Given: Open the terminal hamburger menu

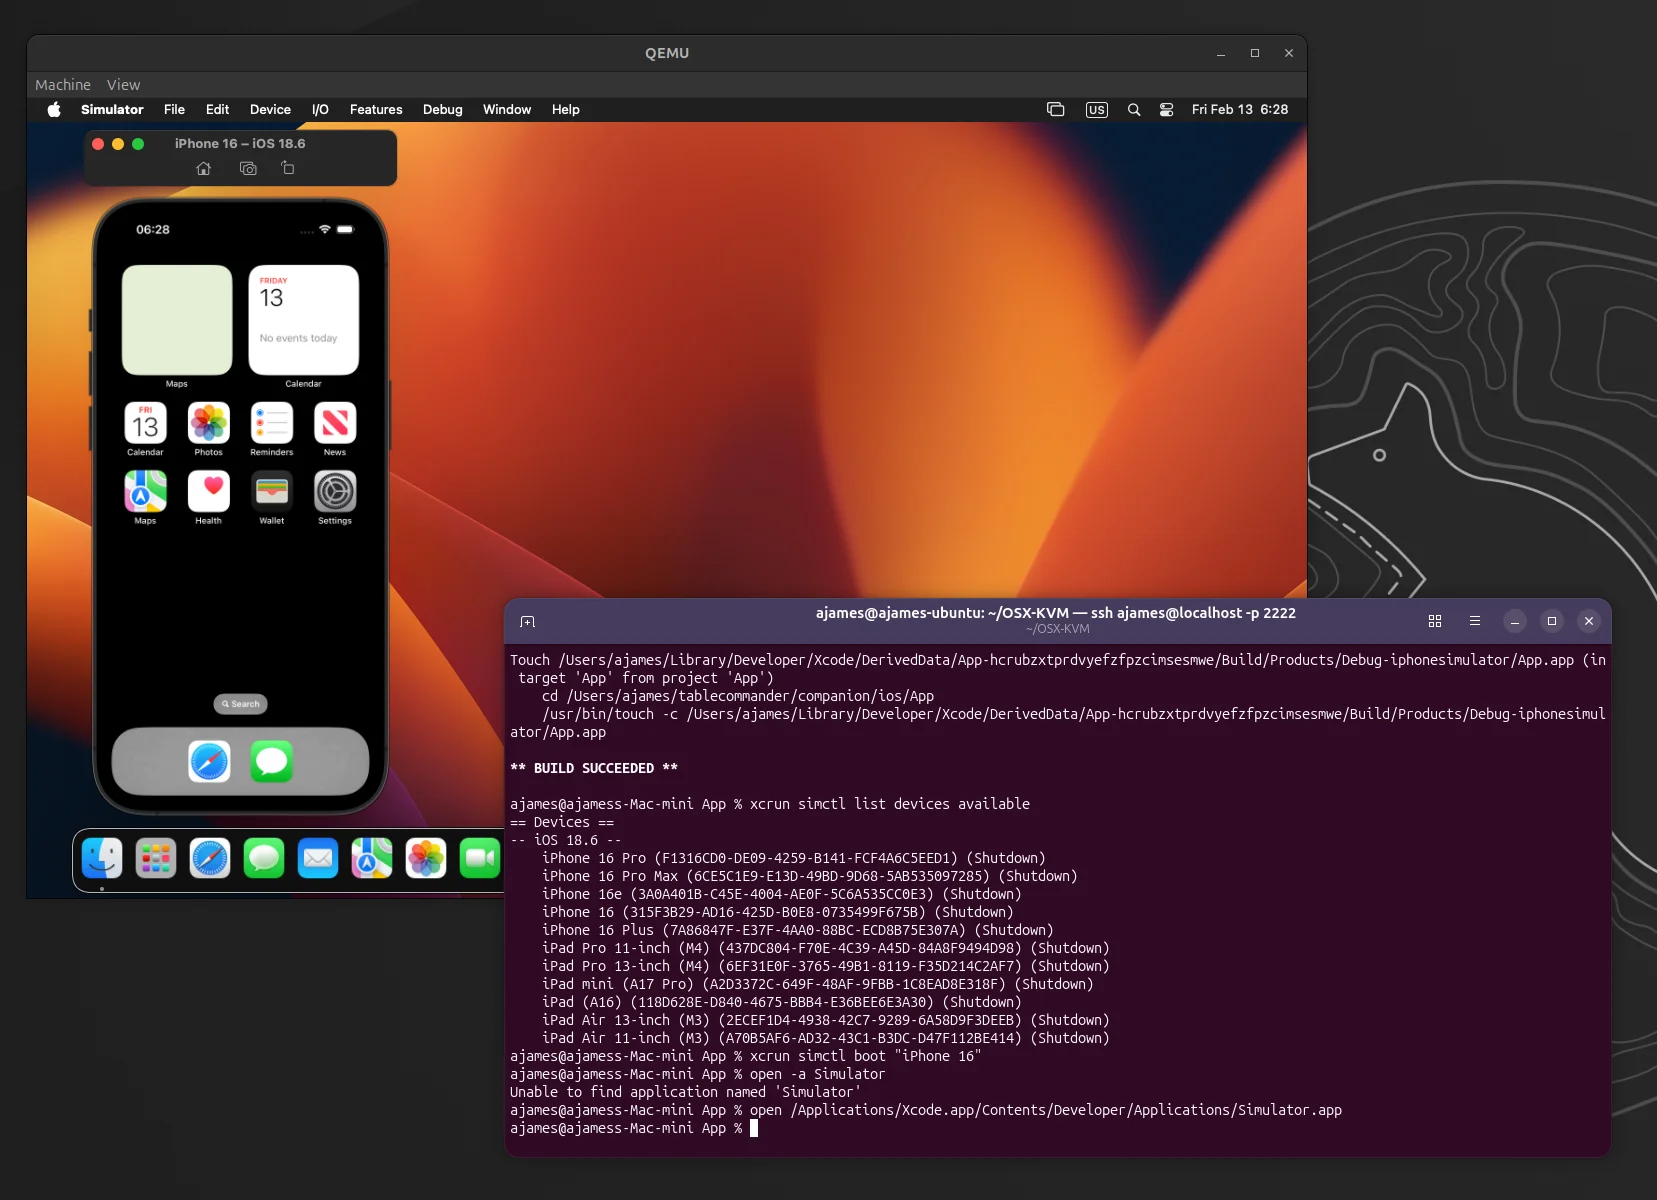Looking at the screenshot, I should tap(1473, 621).
